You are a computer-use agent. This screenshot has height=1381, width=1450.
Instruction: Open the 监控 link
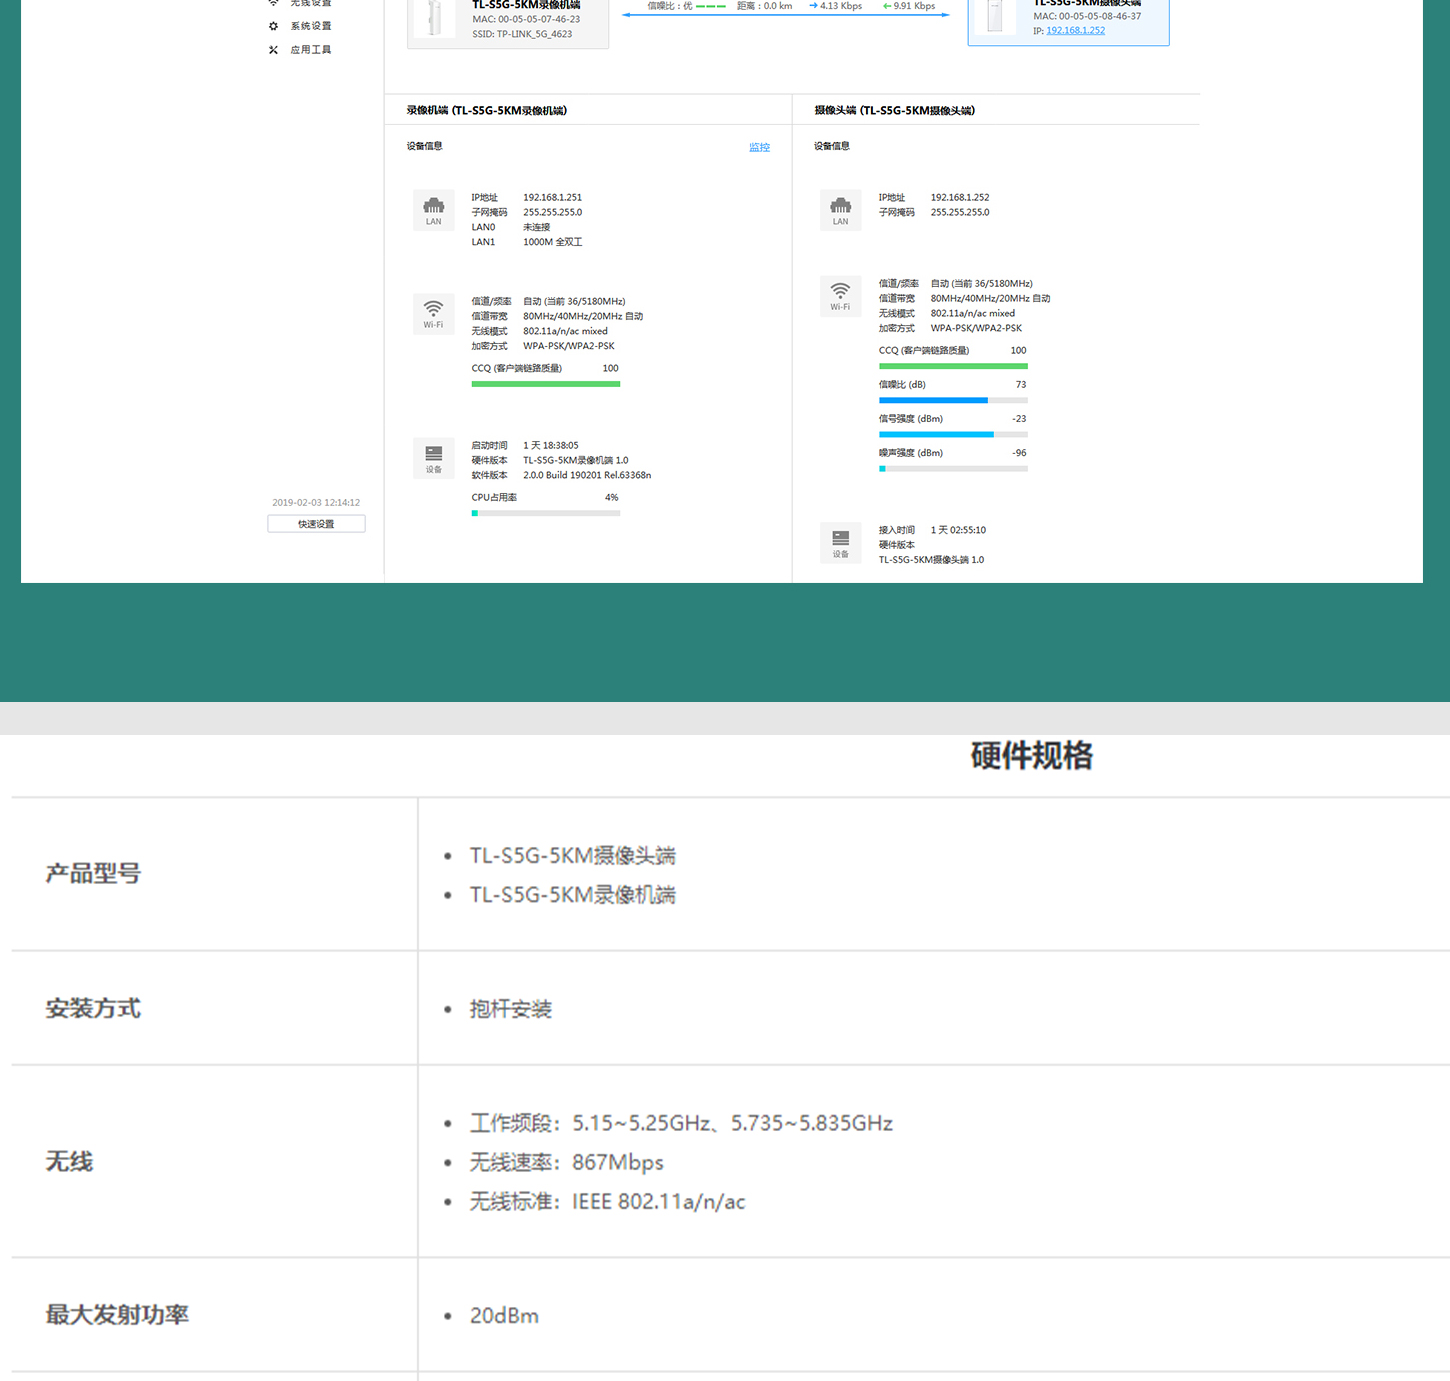pyautogui.click(x=760, y=147)
